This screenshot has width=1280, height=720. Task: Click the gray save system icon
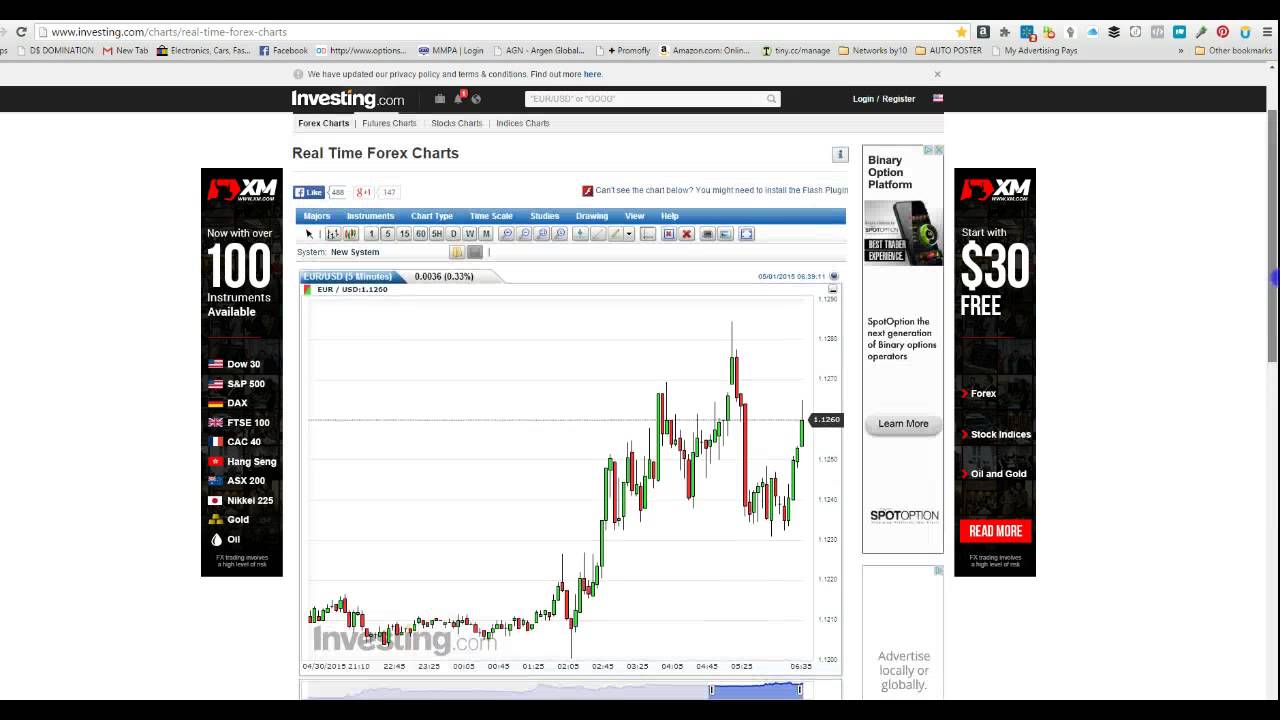point(475,252)
